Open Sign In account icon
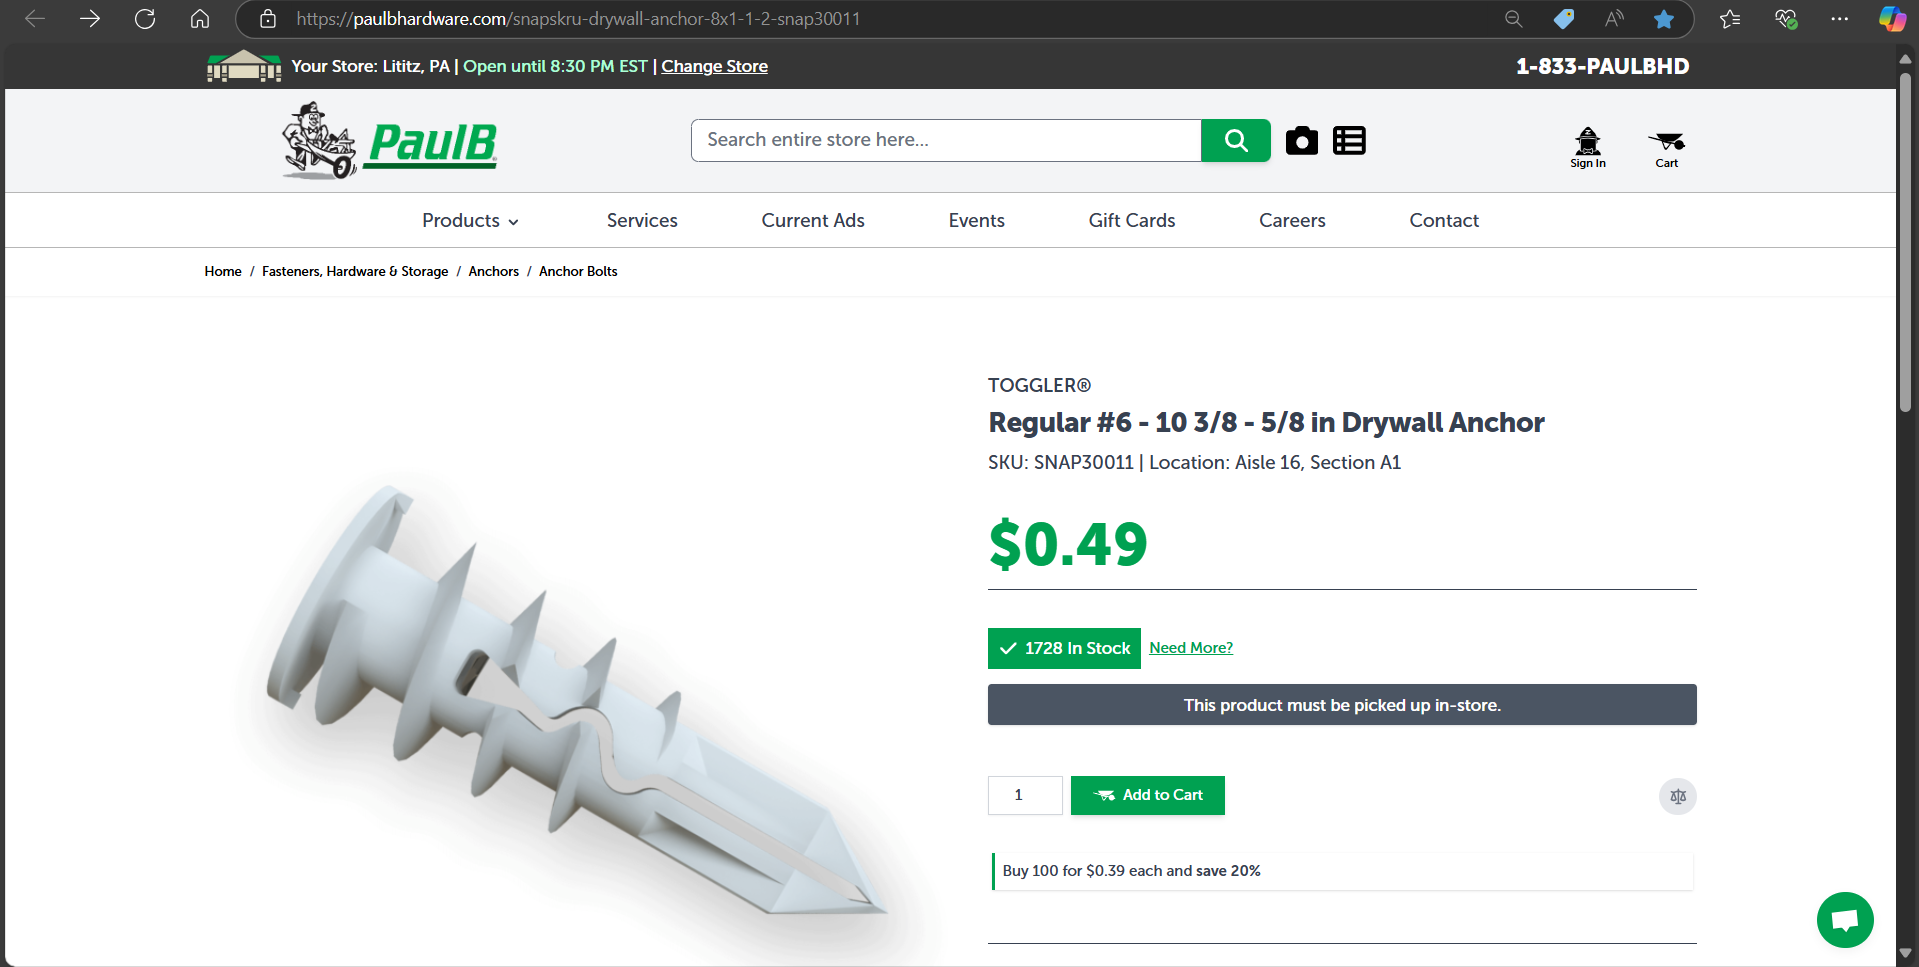Image resolution: width=1919 pixels, height=967 pixels. click(x=1588, y=148)
